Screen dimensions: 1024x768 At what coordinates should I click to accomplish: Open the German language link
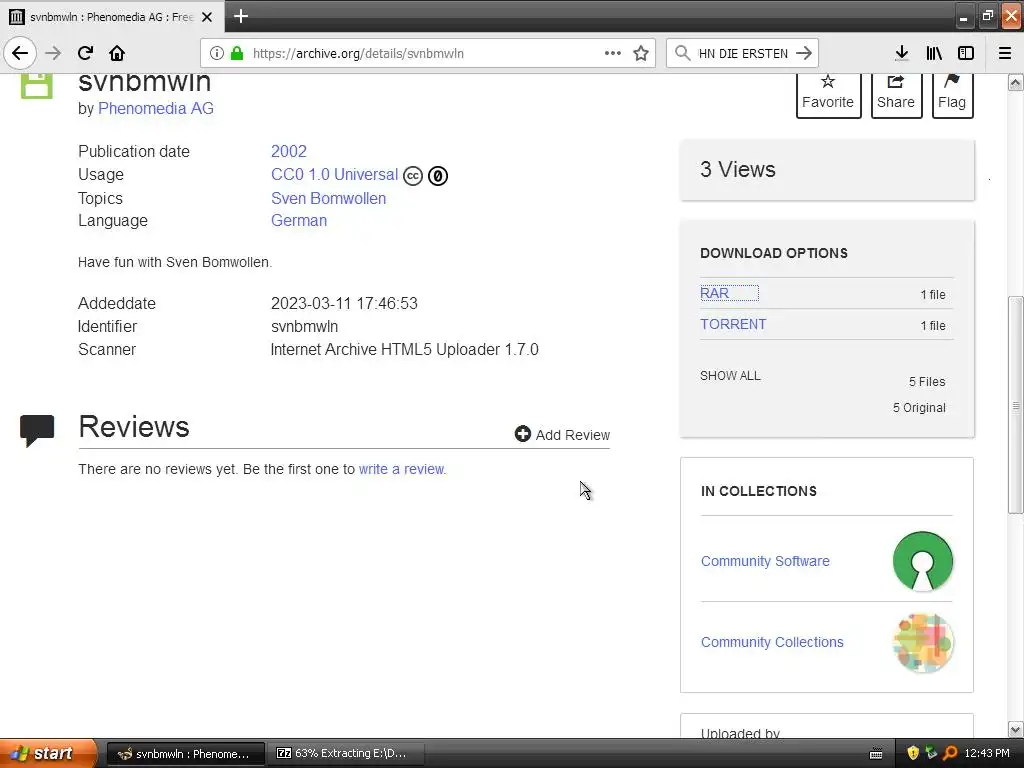click(x=299, y=221)
